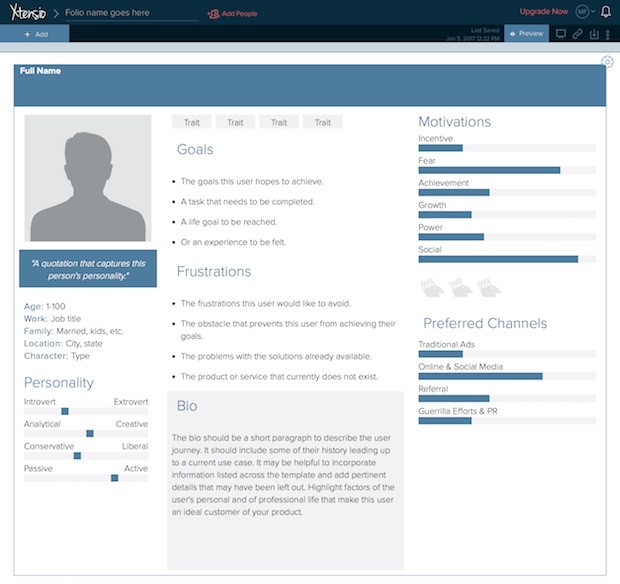Screen dimensions: 620x584
Task: Expand the MF user account dropdown
Action: (585, 12)
